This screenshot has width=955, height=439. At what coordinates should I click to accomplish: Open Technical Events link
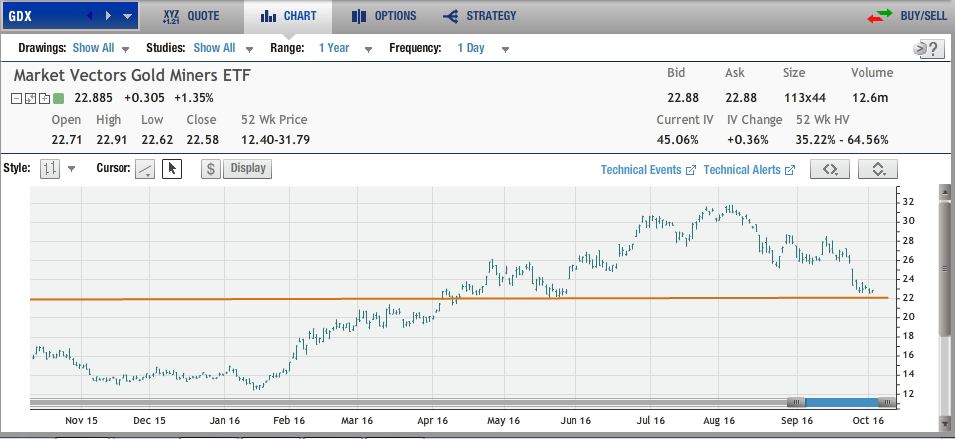tap(648, 170)
